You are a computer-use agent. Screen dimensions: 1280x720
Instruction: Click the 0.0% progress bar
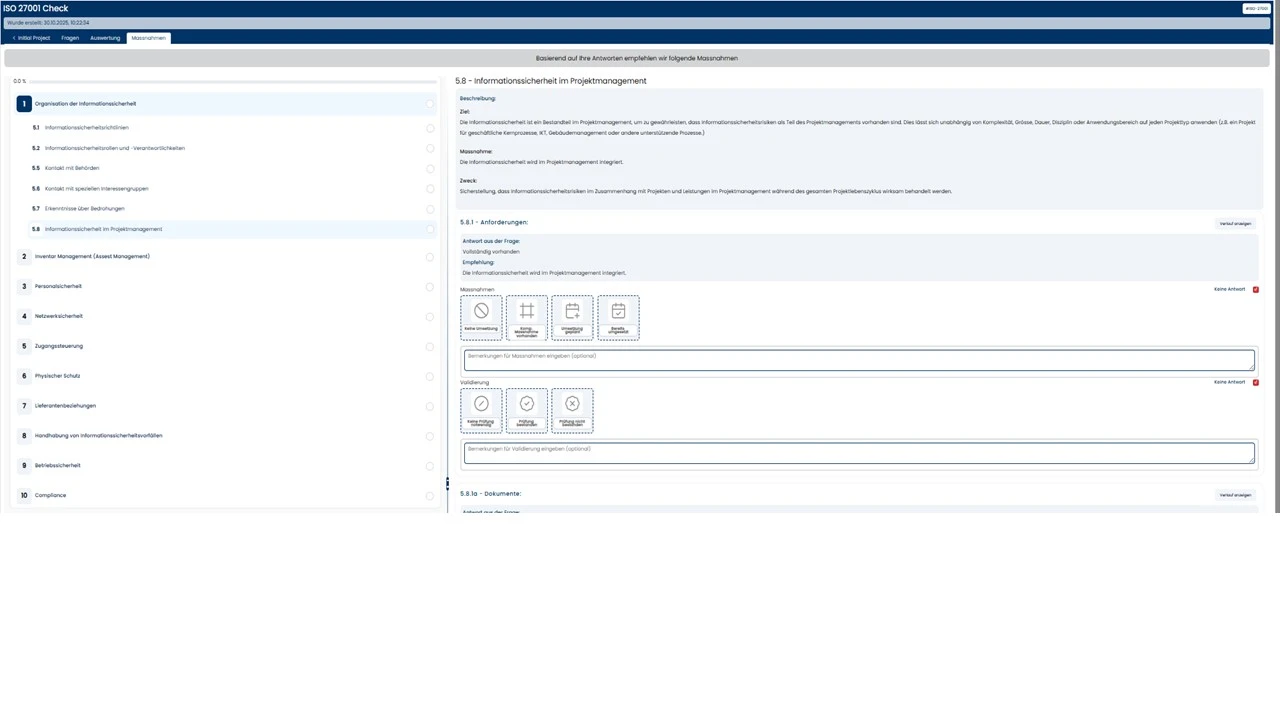tap(220, 81)
